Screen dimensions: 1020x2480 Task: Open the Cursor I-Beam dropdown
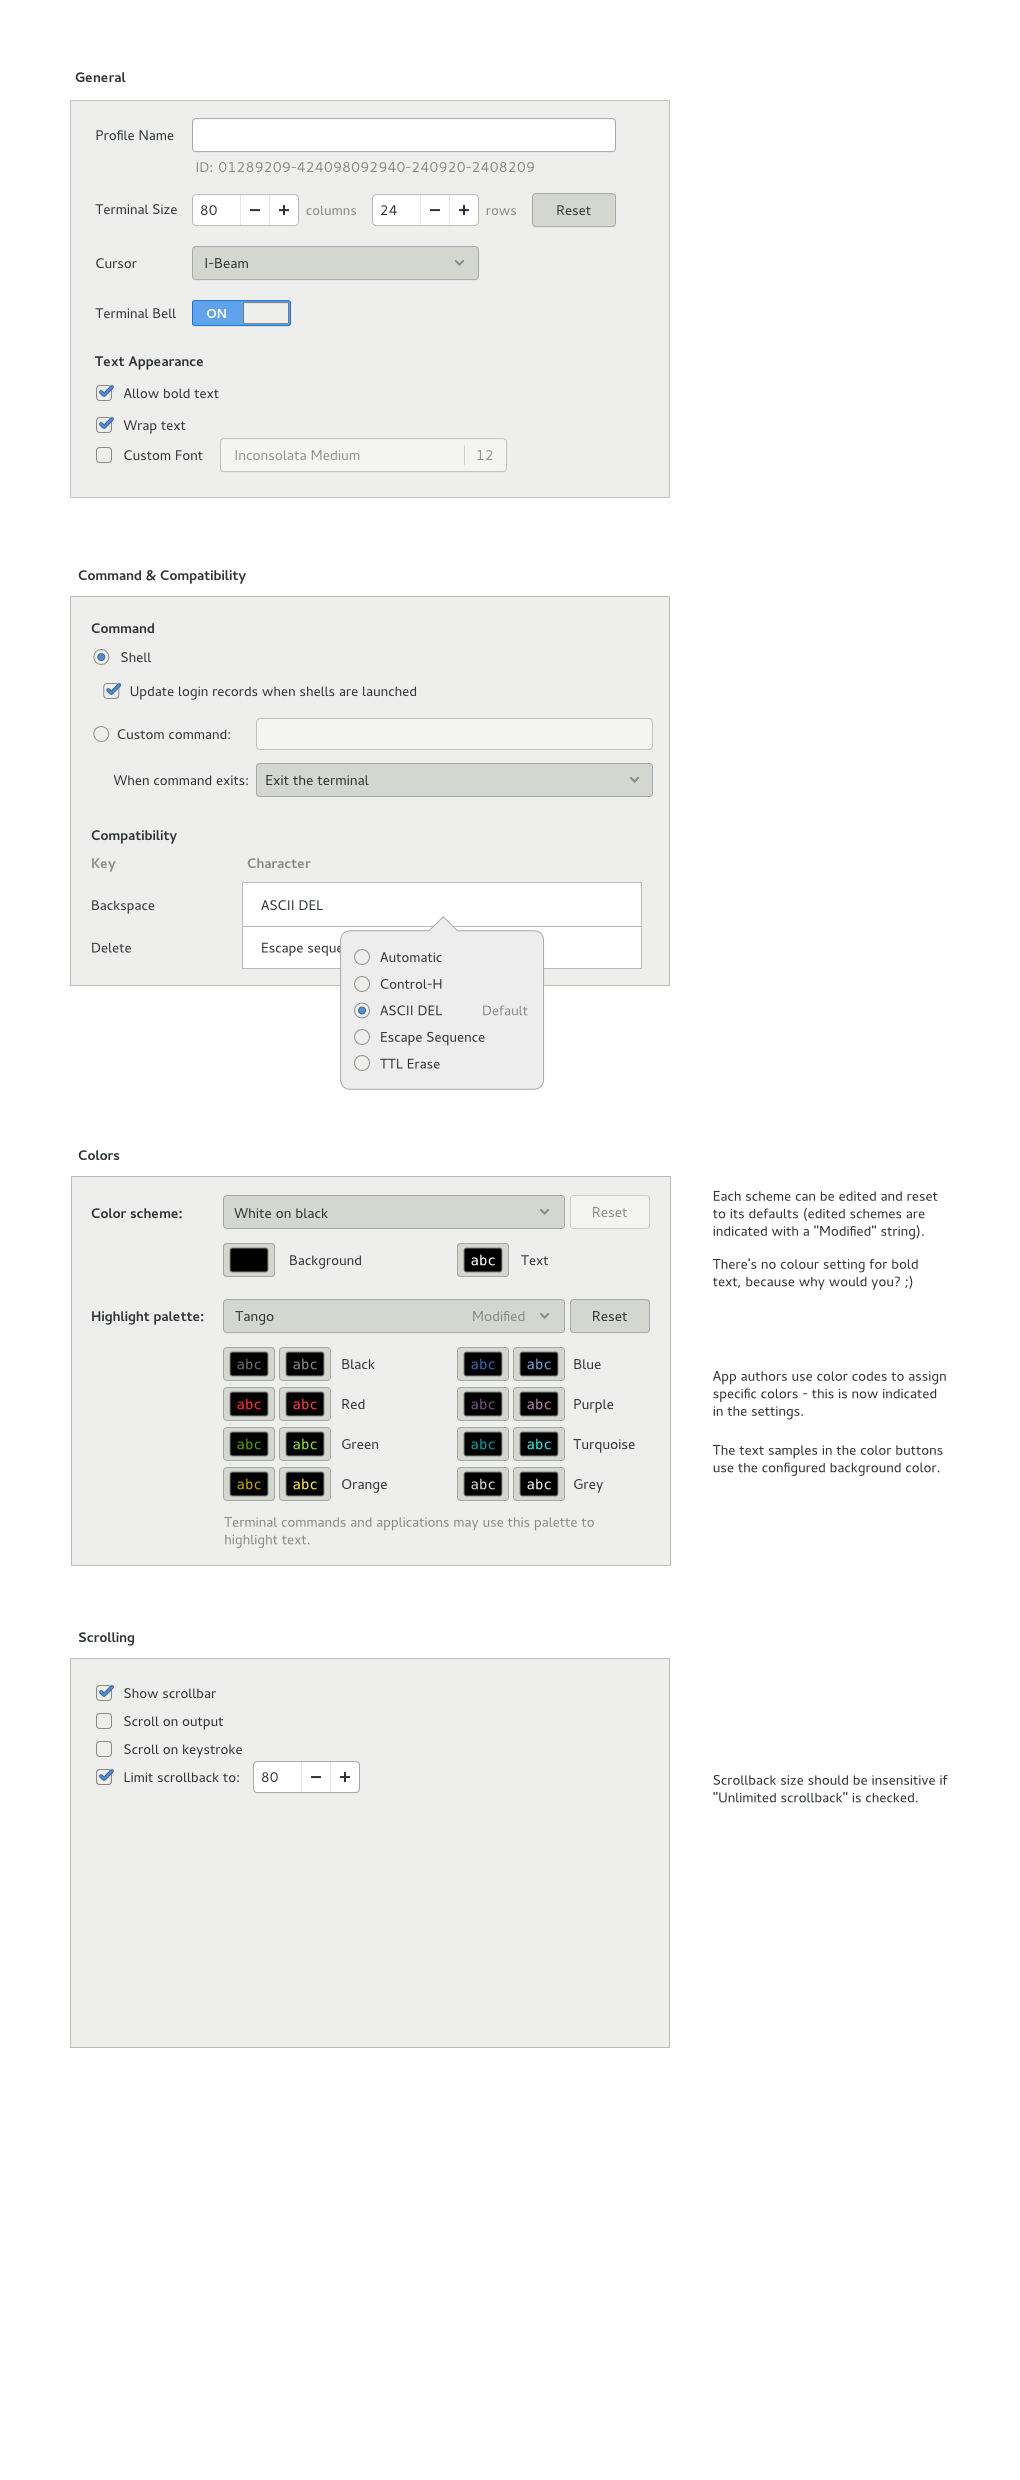(335, 263)
